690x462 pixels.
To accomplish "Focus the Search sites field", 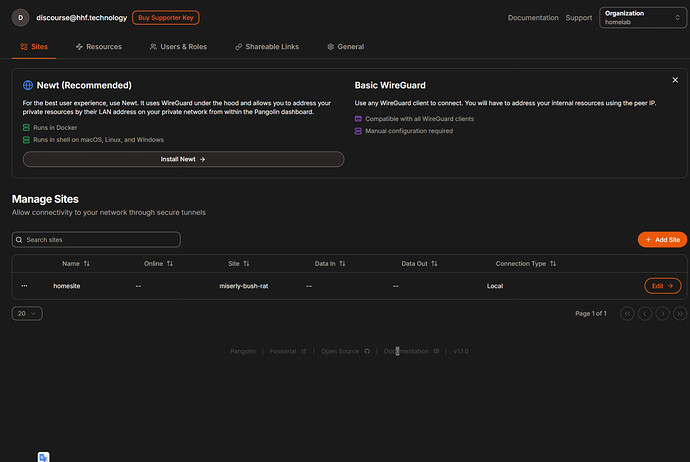I will point(96,240).
